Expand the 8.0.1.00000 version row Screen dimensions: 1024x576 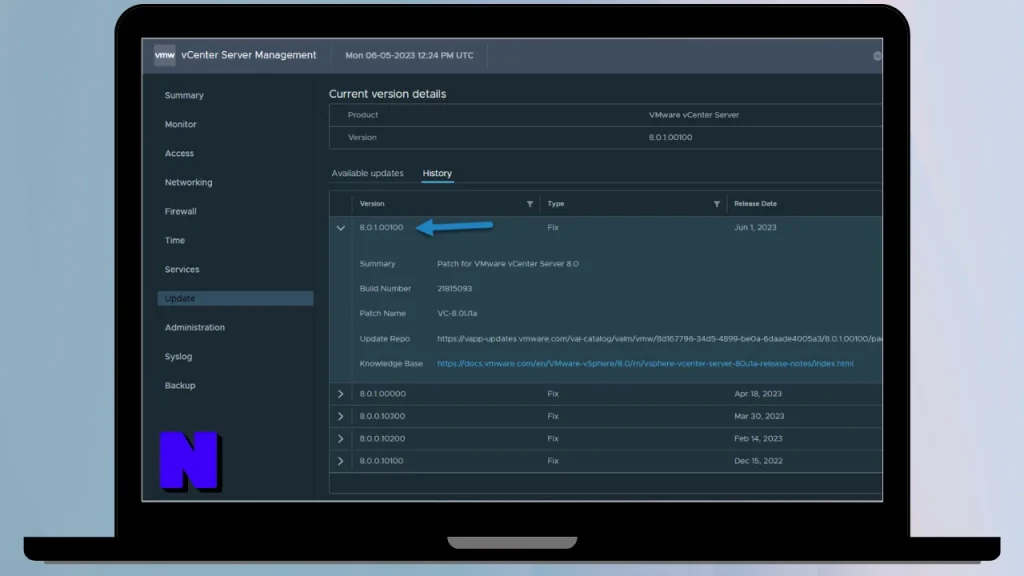click(340, 394)
